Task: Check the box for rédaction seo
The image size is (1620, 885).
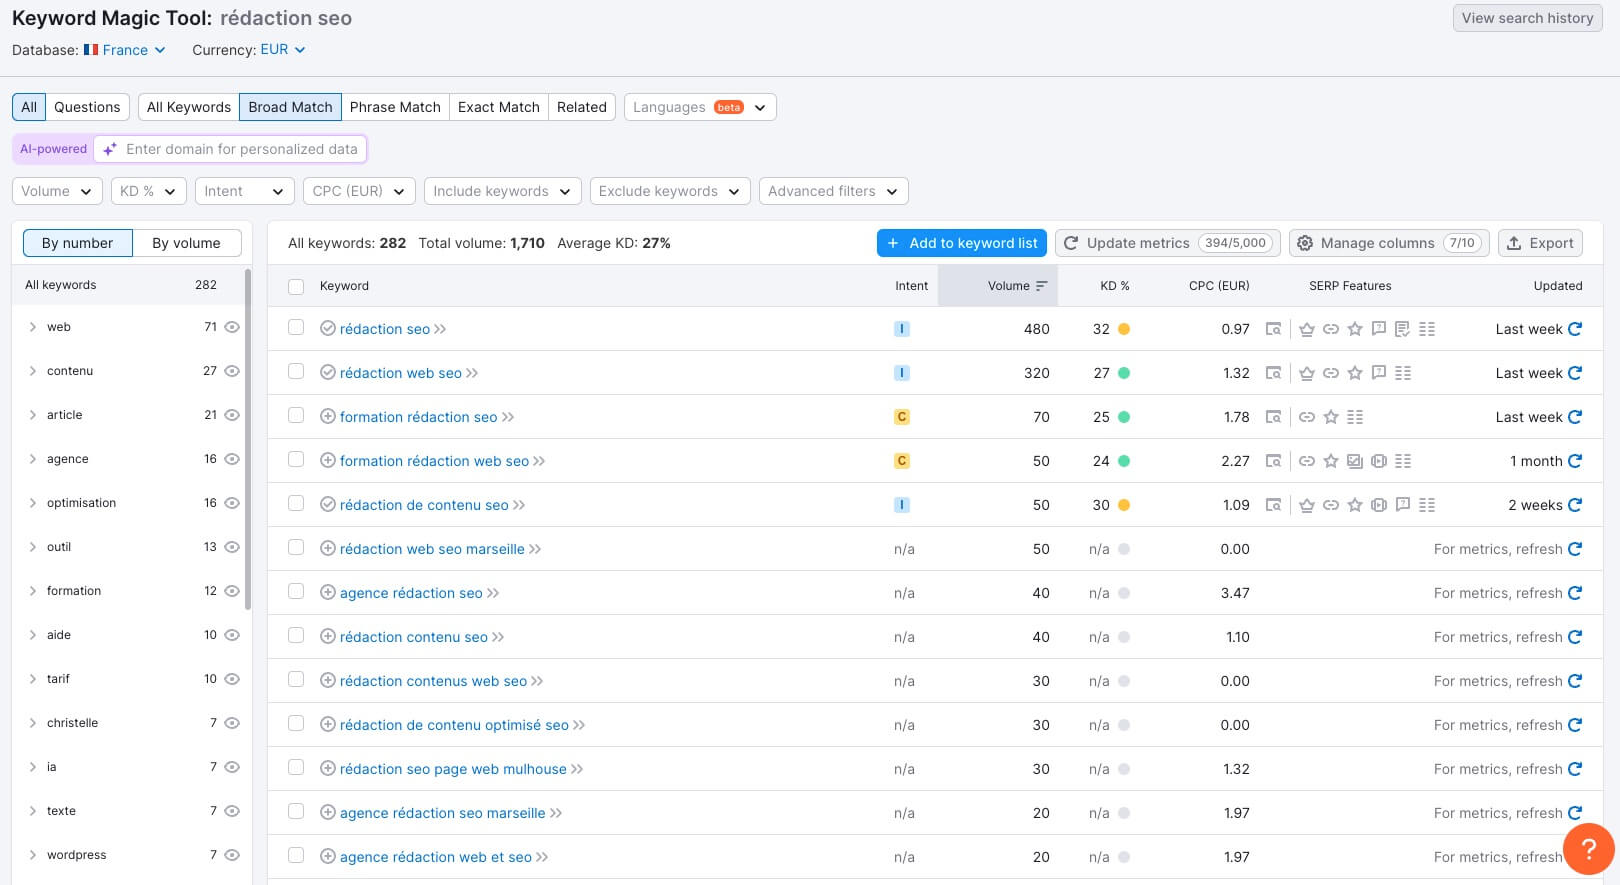Action: pos(296,327)
